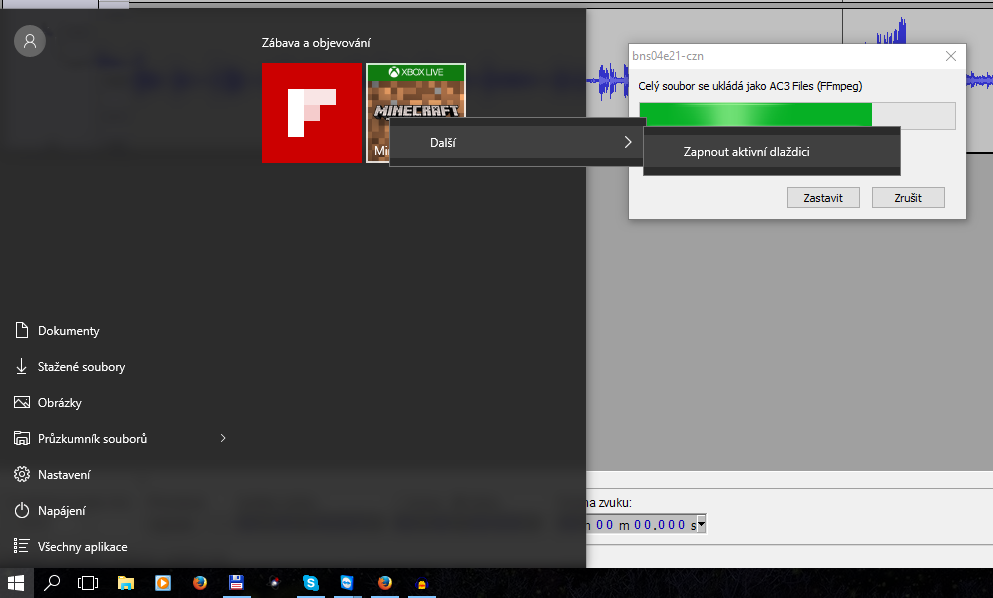Launch the Minecraft Xbox Live tile
The width and height of the screenshot is (993, 598).
(x=415, y=113)
